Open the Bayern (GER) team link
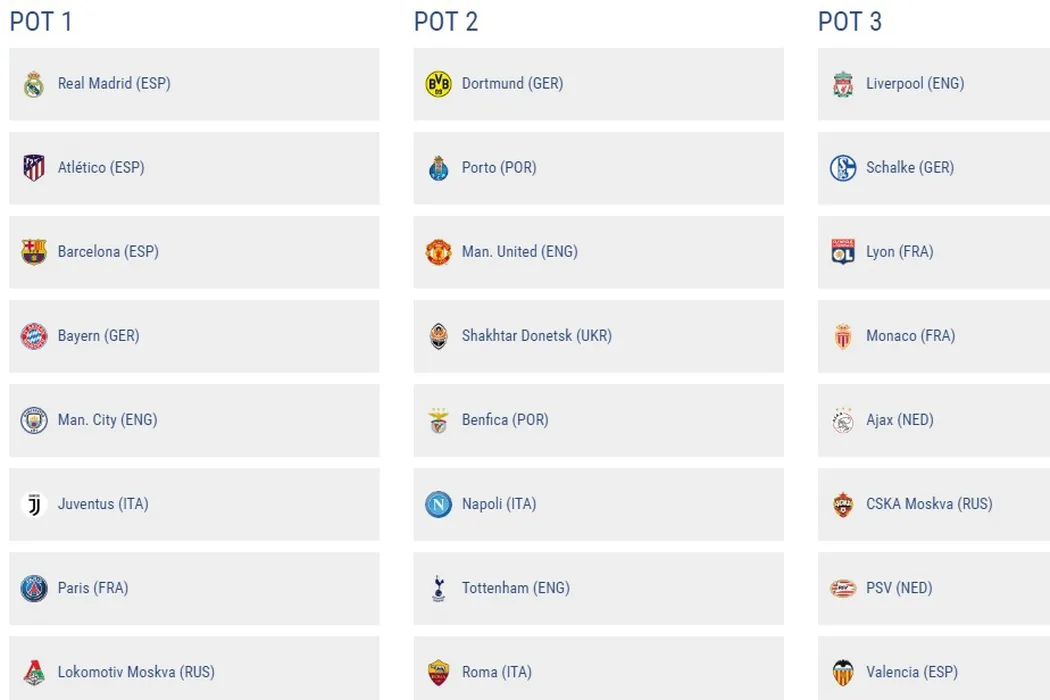 click(x=98, y=336)
